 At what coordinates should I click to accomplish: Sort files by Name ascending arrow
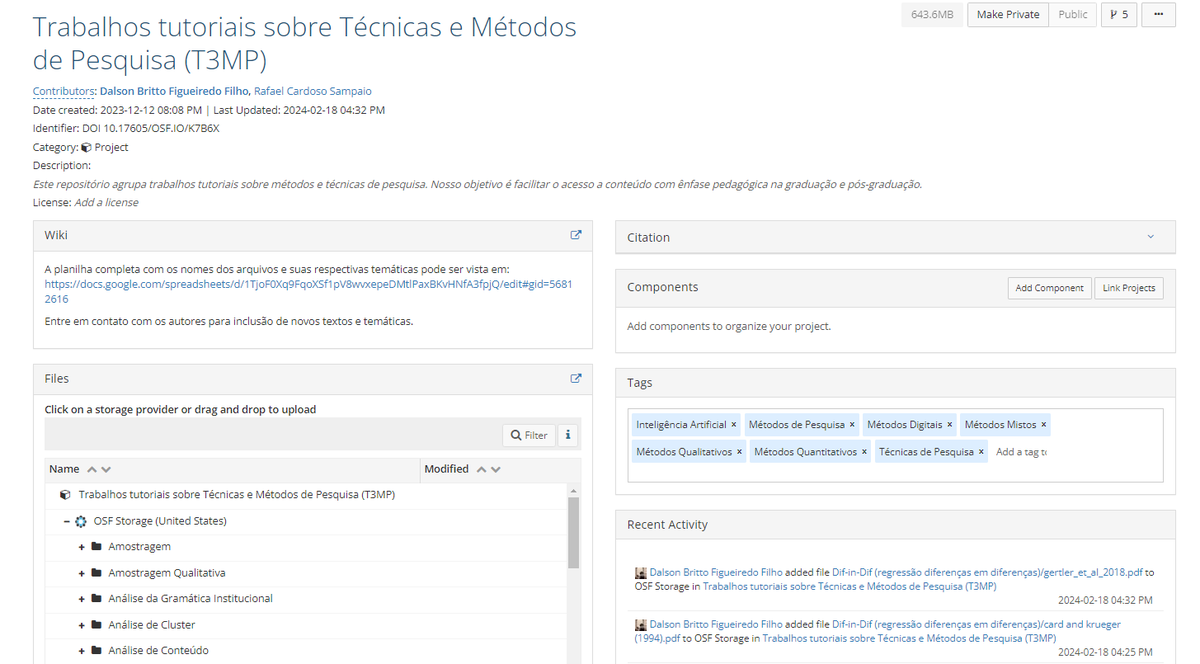[x=92, y=469]
